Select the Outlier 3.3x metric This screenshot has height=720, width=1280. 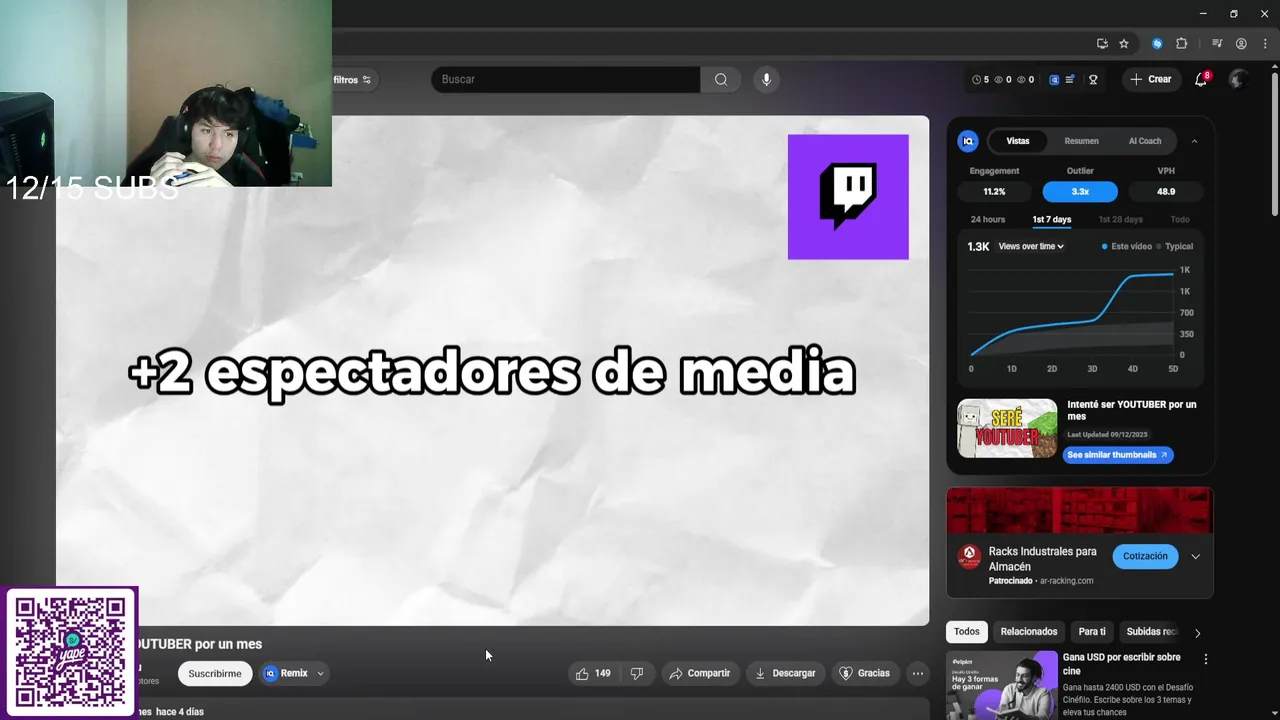1080,191
